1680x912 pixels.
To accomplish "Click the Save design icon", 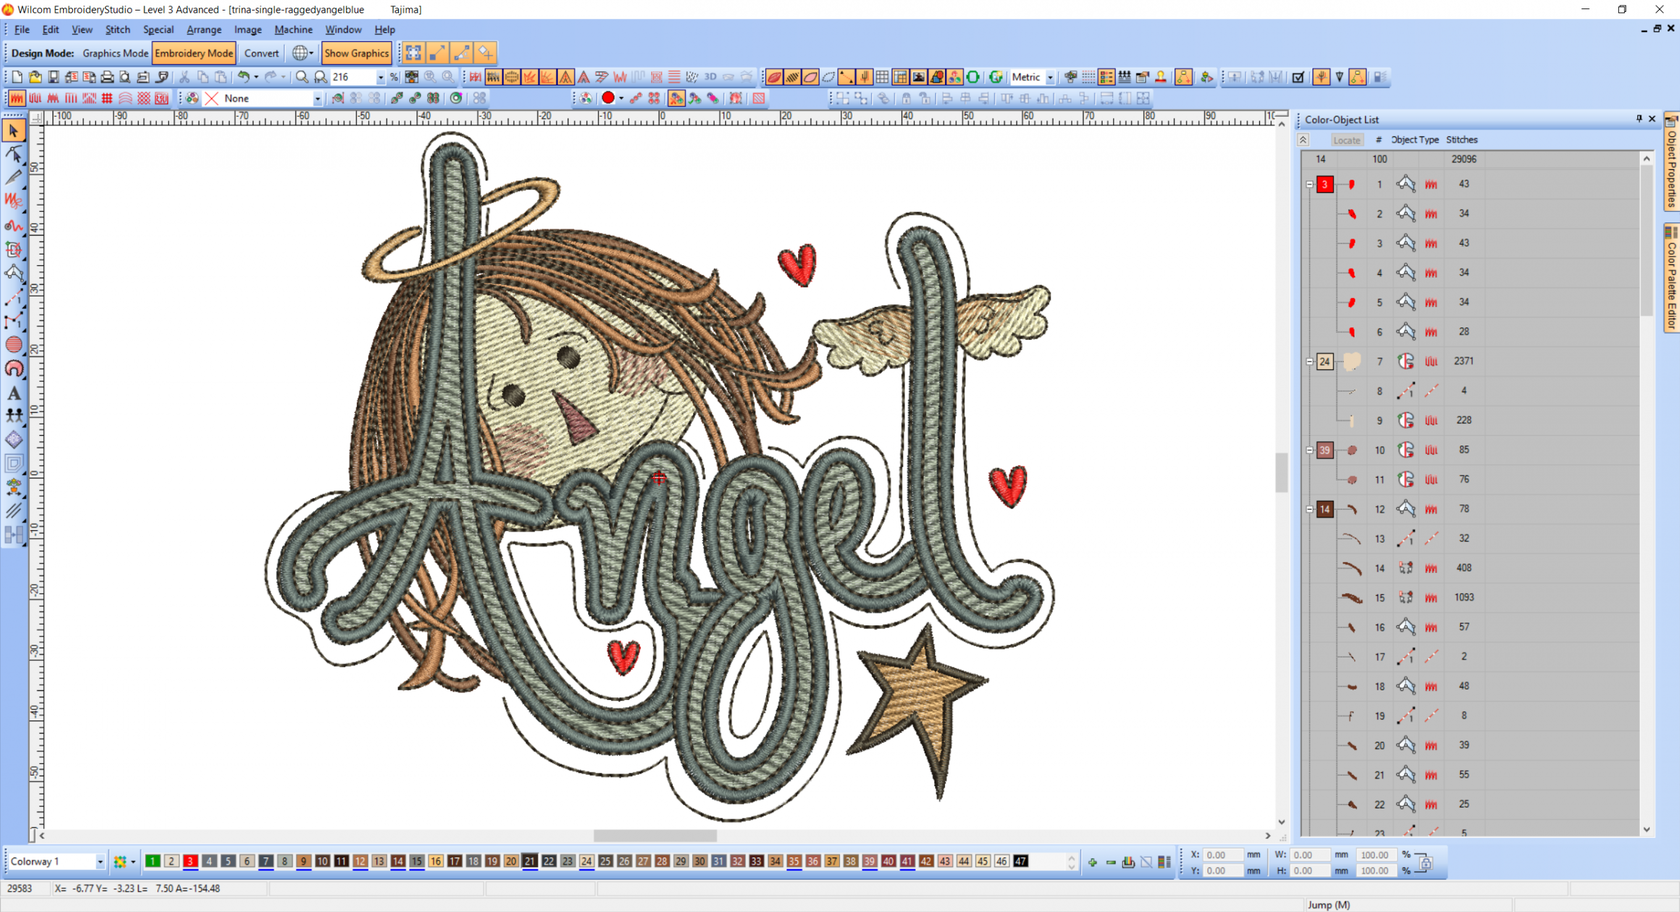I will click(x=53, y=77).
